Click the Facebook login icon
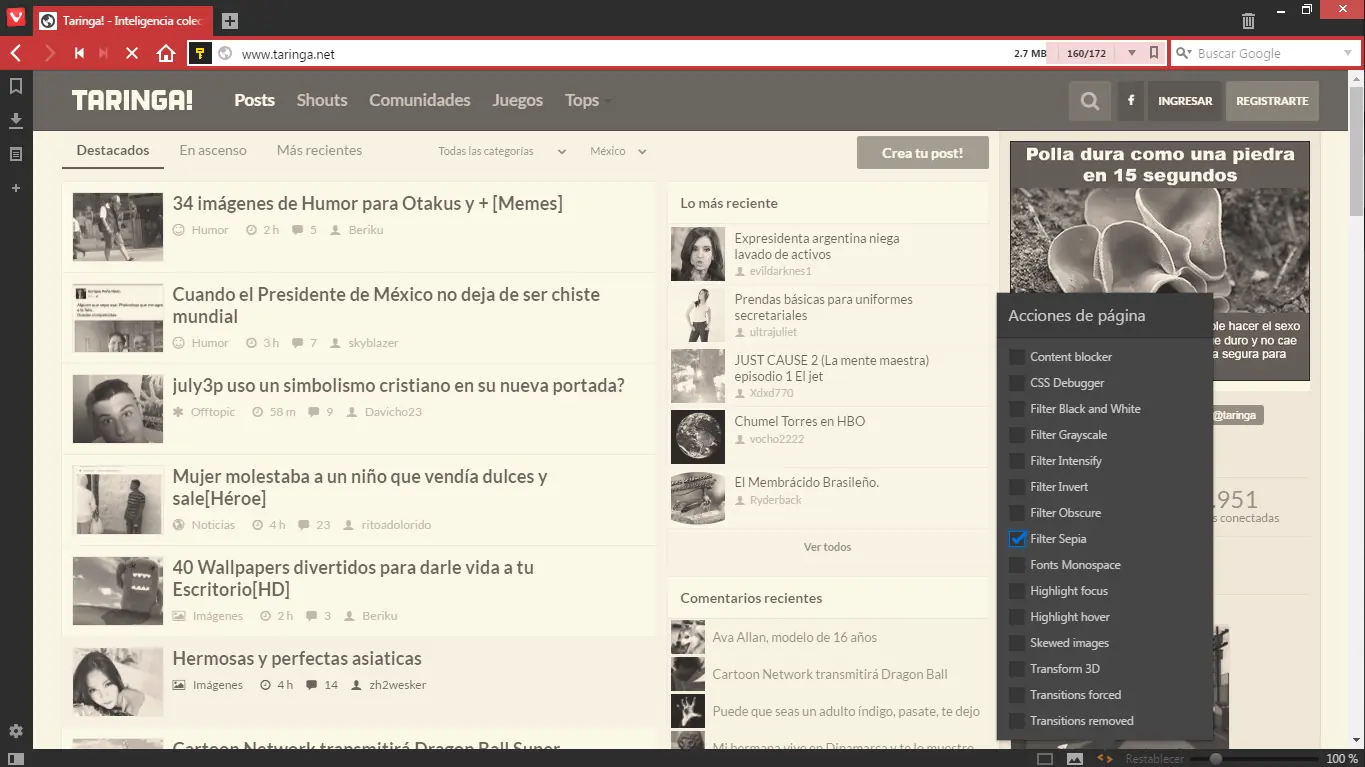 1131,101
